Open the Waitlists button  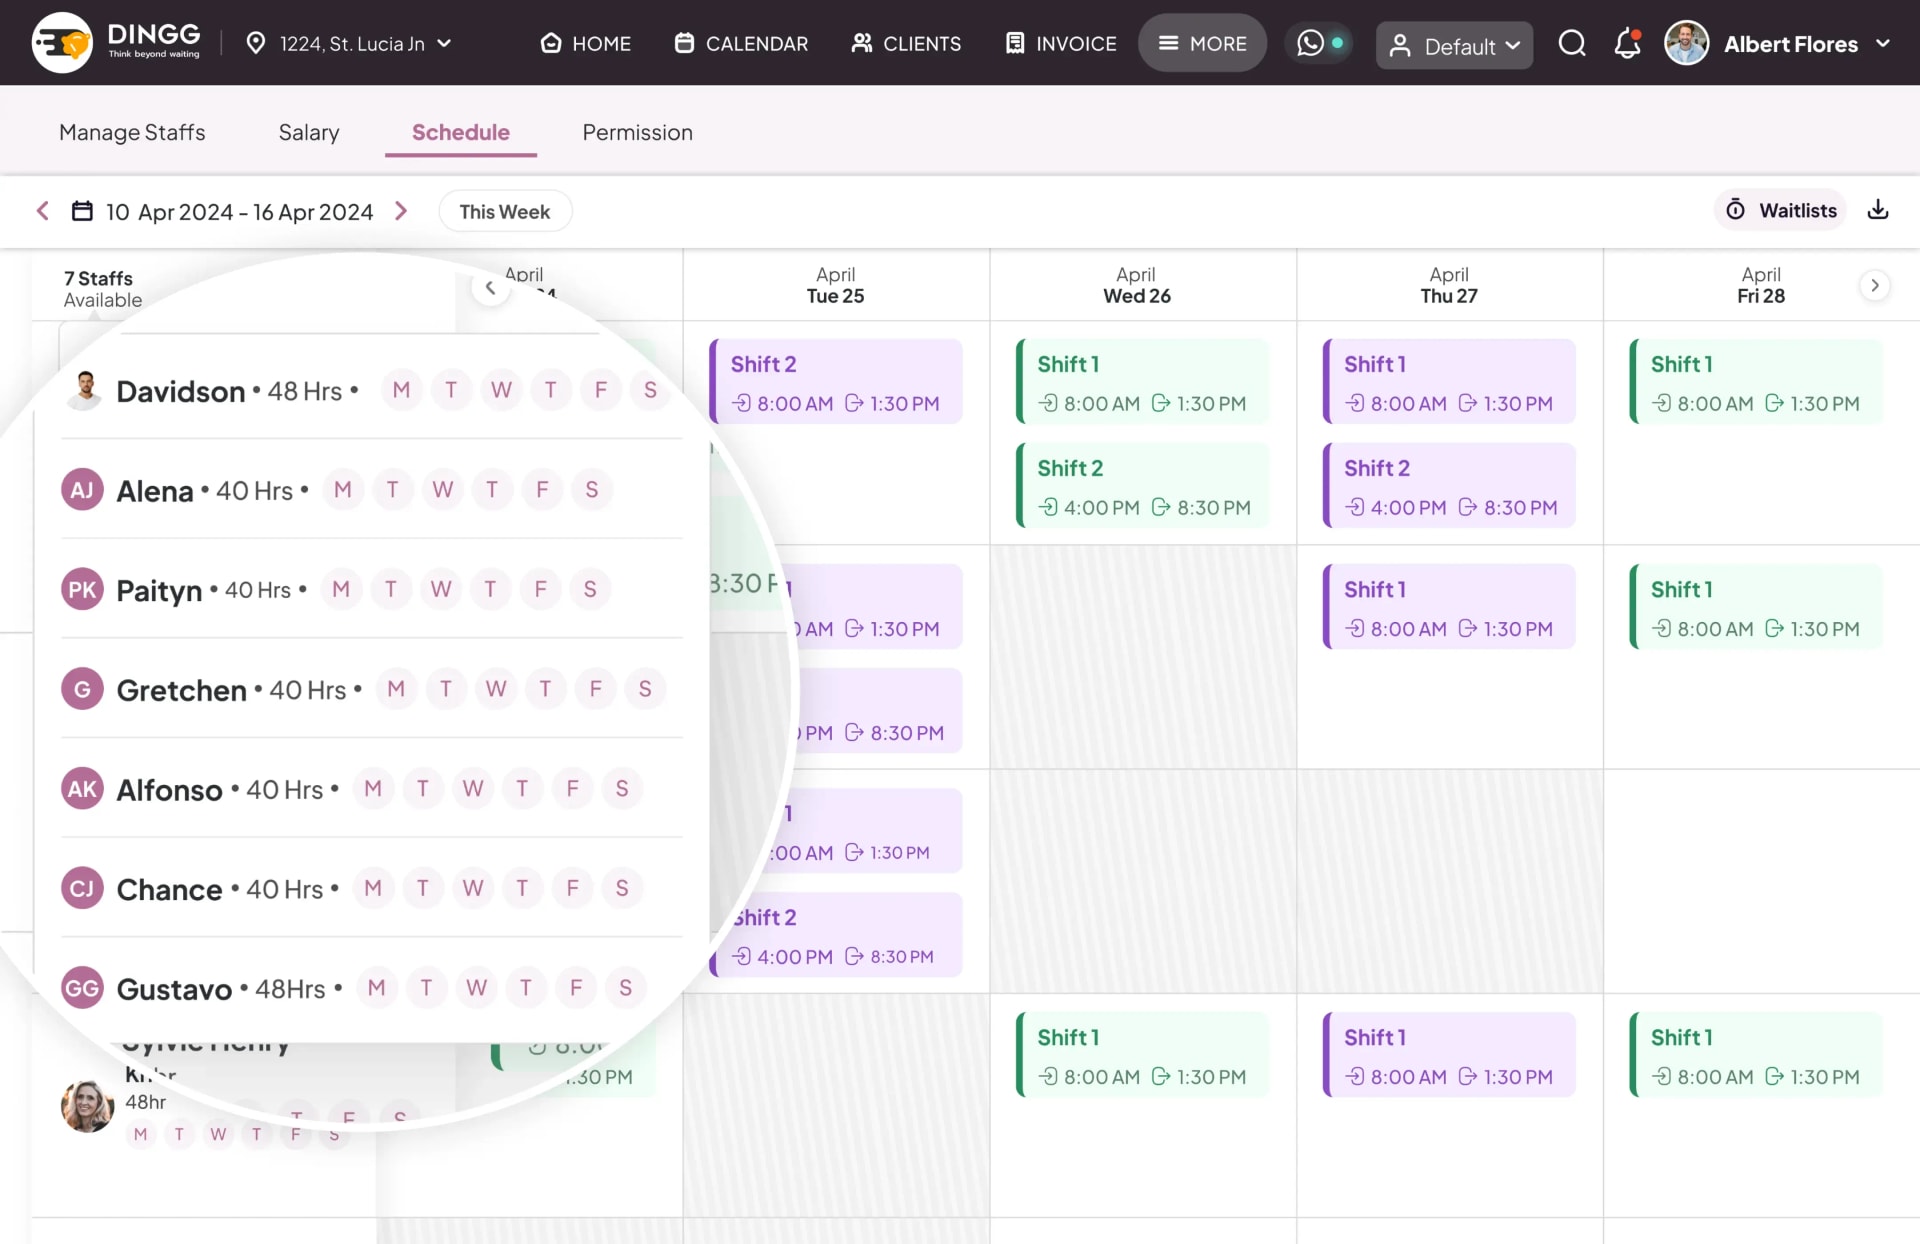point(1781,210)
